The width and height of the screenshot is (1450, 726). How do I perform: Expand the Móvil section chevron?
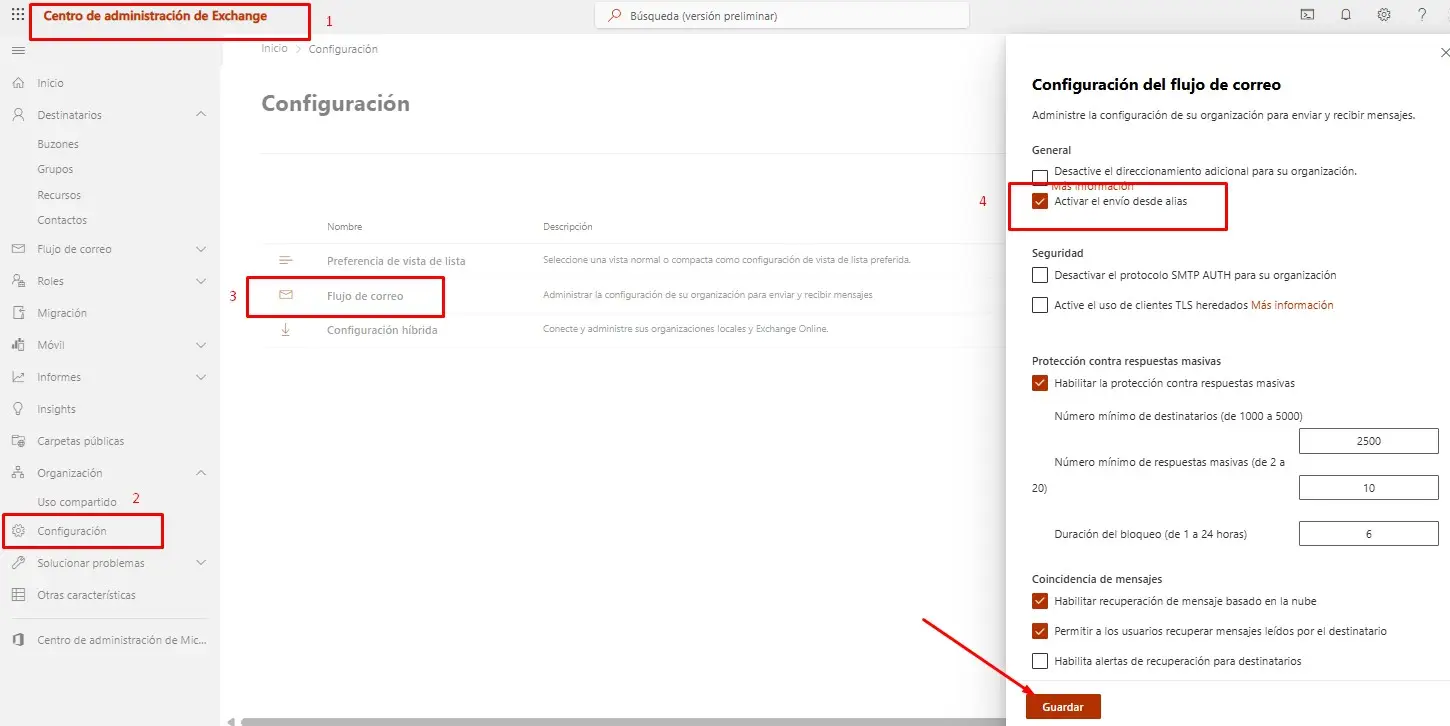tap(201, 345)
